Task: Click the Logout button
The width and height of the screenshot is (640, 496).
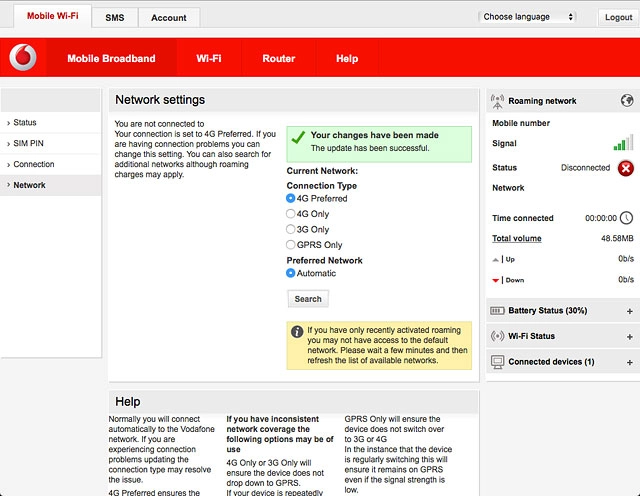Action: coord(617,18)
